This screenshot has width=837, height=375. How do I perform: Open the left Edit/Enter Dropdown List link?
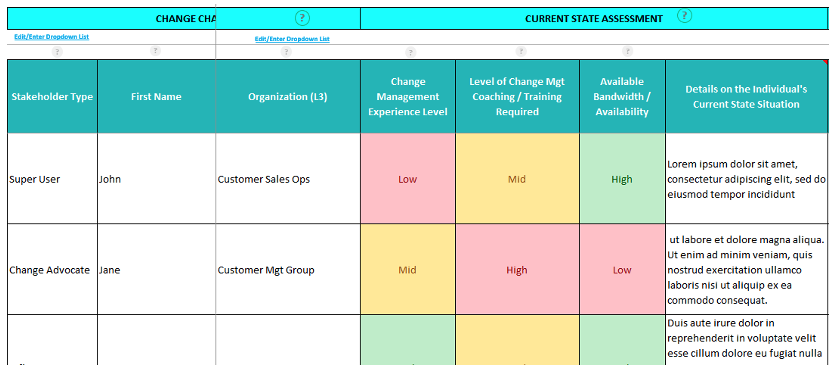click(x=52, y=37)
